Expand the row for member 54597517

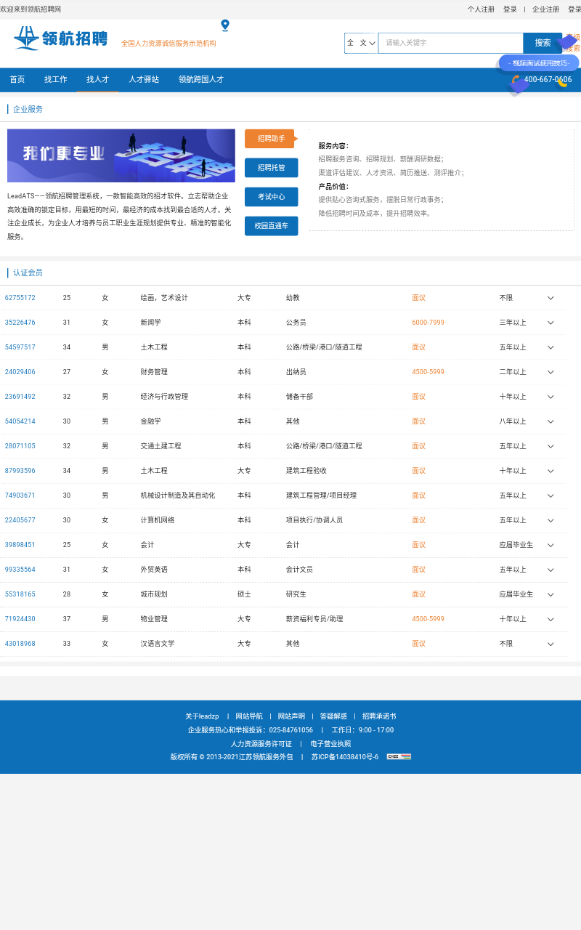pos(551,348)
